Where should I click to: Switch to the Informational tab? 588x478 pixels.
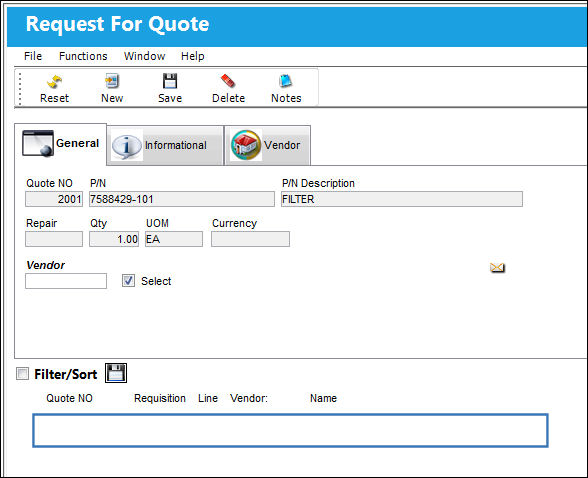click(x=165, y=145)
